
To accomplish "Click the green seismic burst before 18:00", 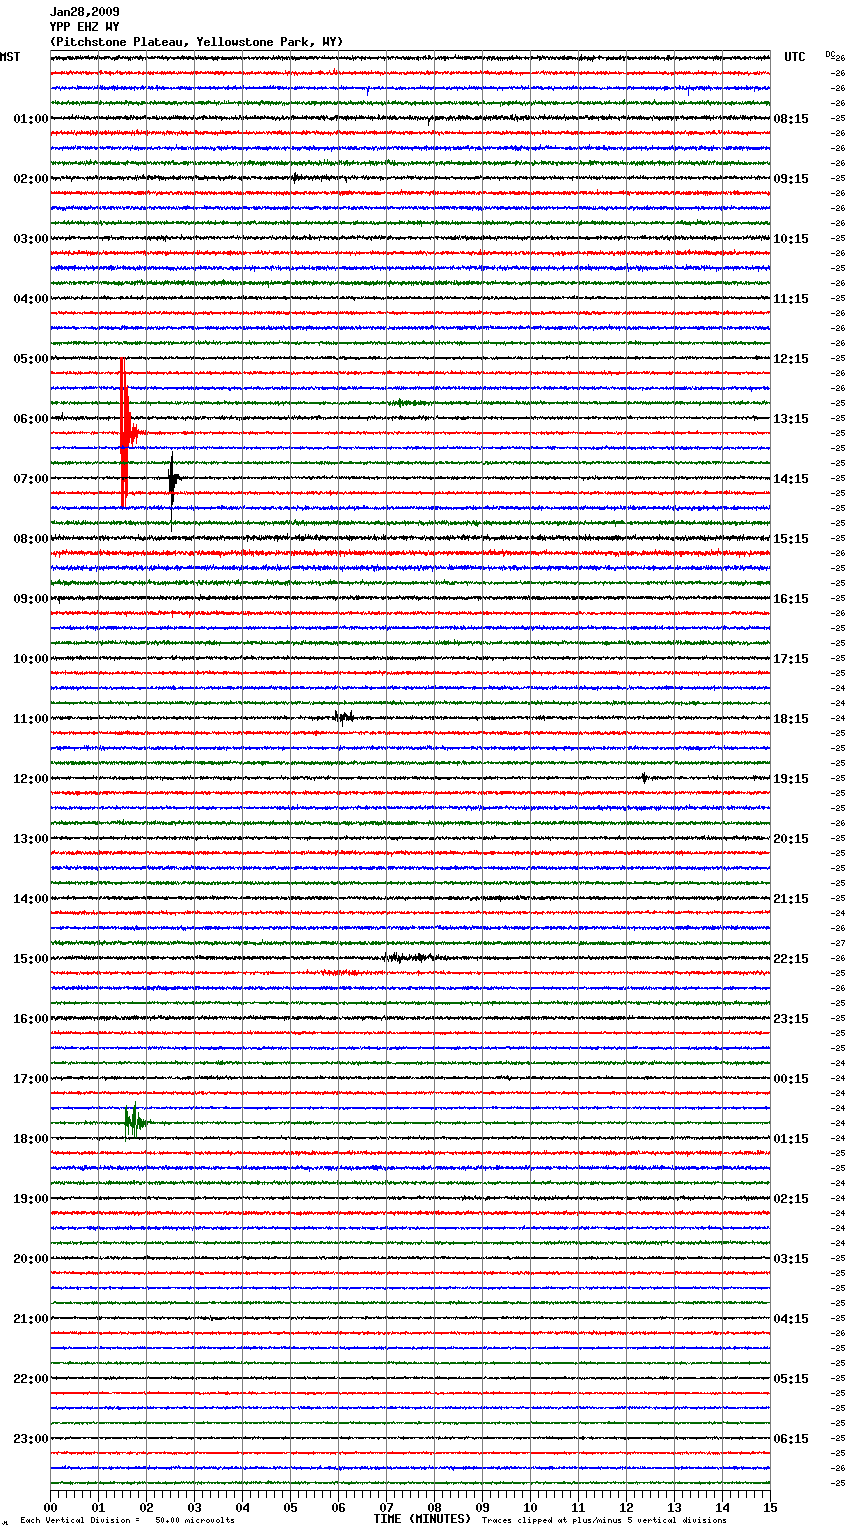I will click(x=135, y=1122).
